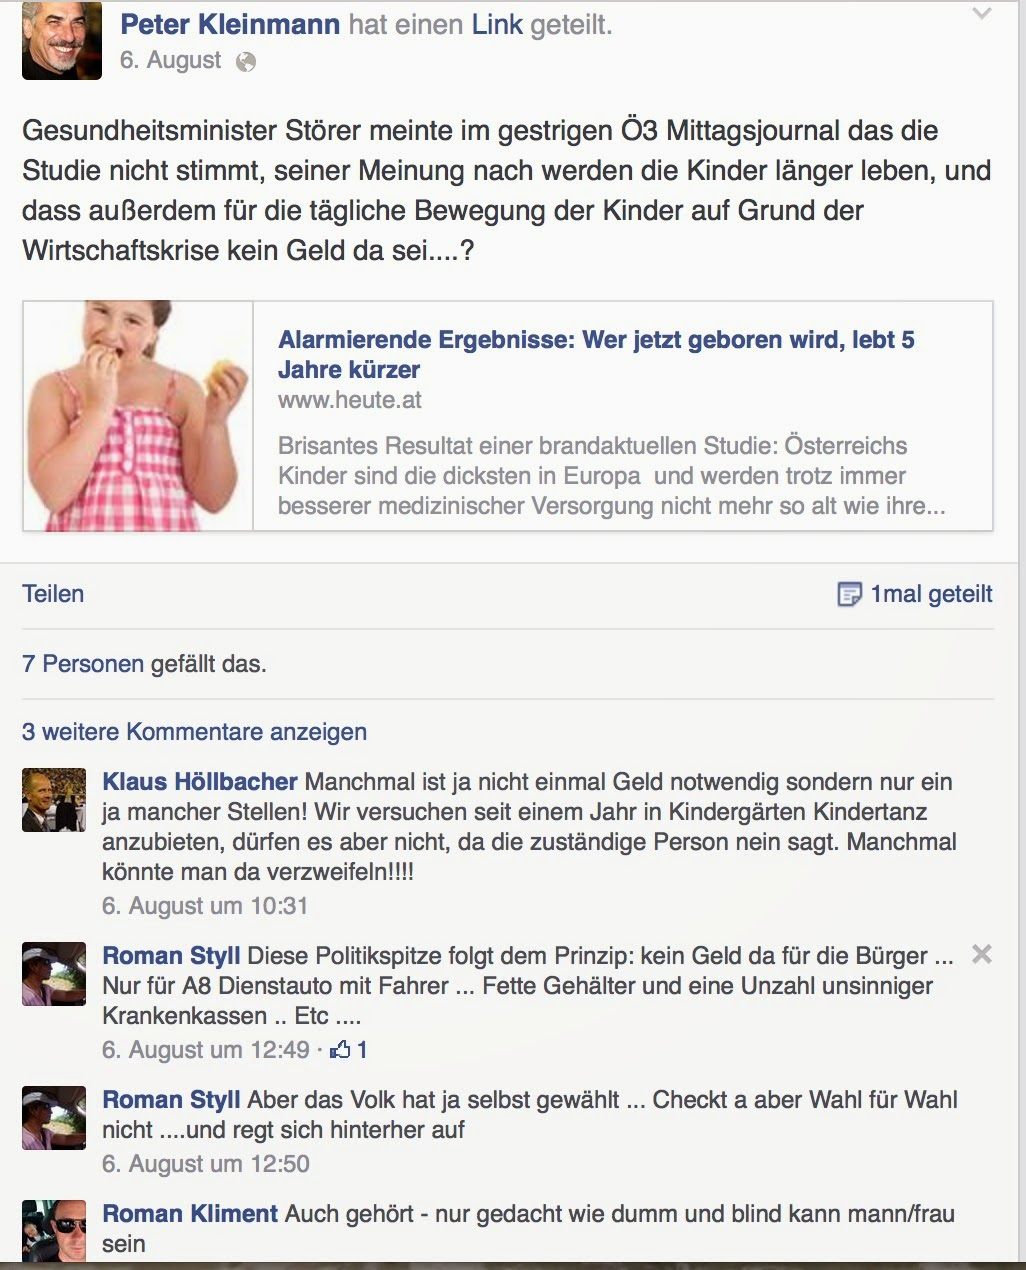Image resolution: width=1026 pixels, height=1270 pixels.
Task: Open the '1mal geteilt' shares list
Action: coord(931,594)
